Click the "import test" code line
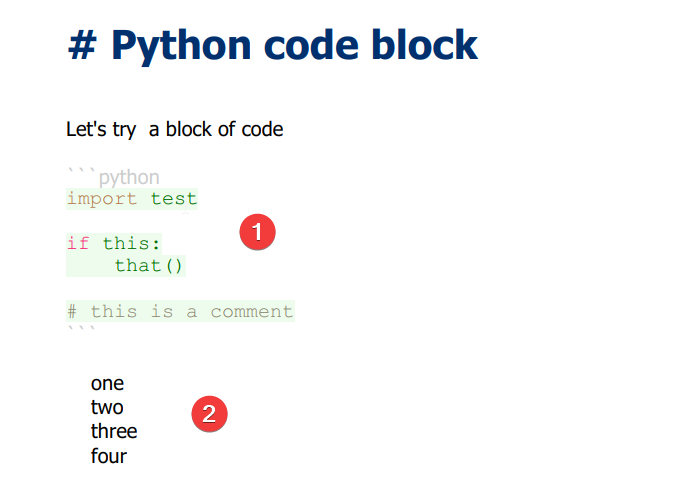Screen dimensions: 693x493 [x=132, y=199]
